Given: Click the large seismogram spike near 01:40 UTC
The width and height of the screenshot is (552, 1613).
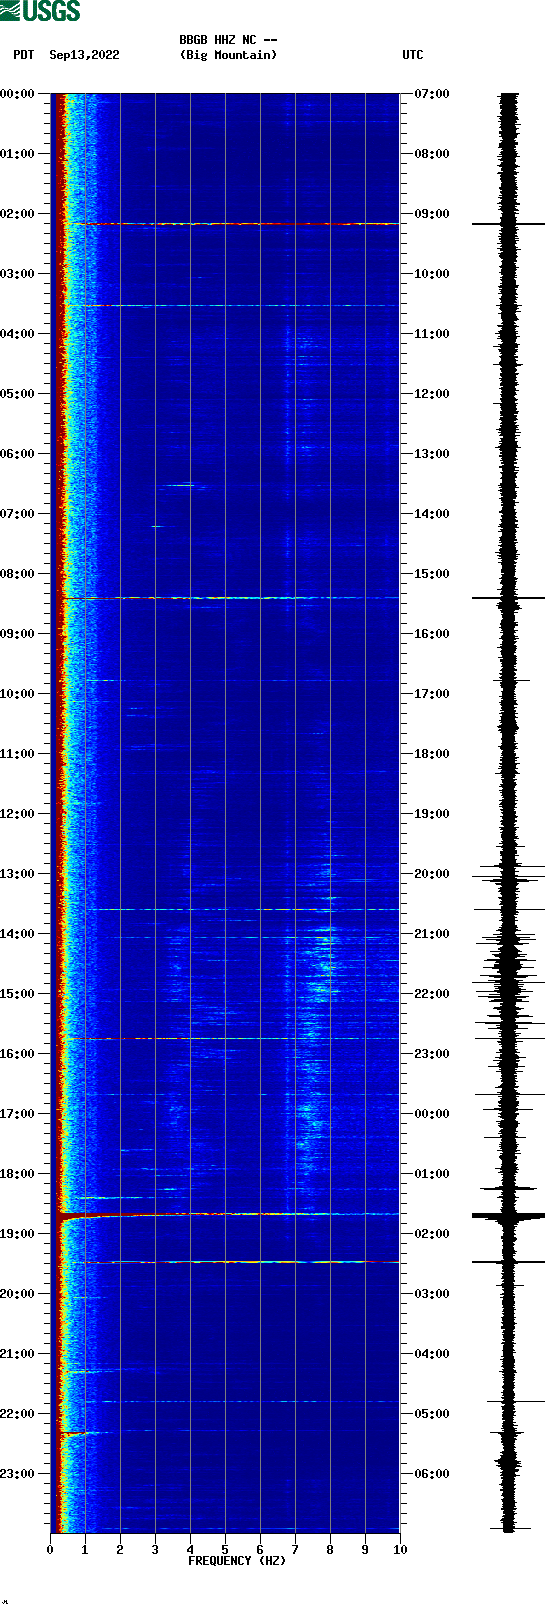Looking at the screenshot, I should coord(509,1216).
